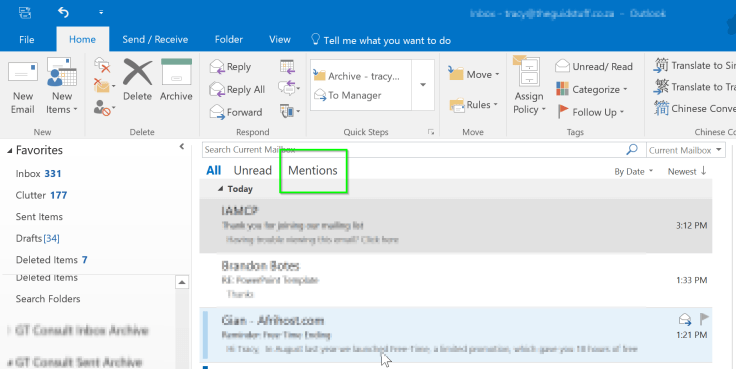Open Deleted Items favorite showing 7
Image resolution: width=736 pixels, height=369 pixels.
(x=52, y=260)
